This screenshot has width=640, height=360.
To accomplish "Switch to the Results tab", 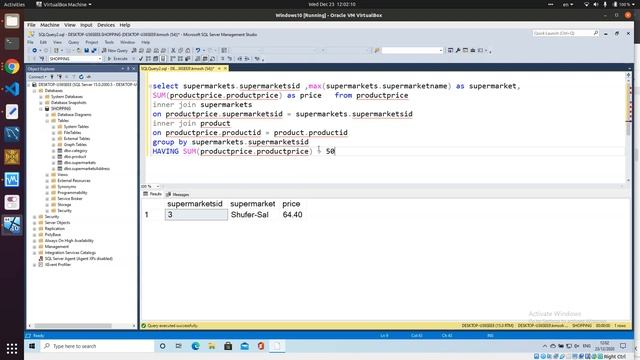I will tap(153, 194).
